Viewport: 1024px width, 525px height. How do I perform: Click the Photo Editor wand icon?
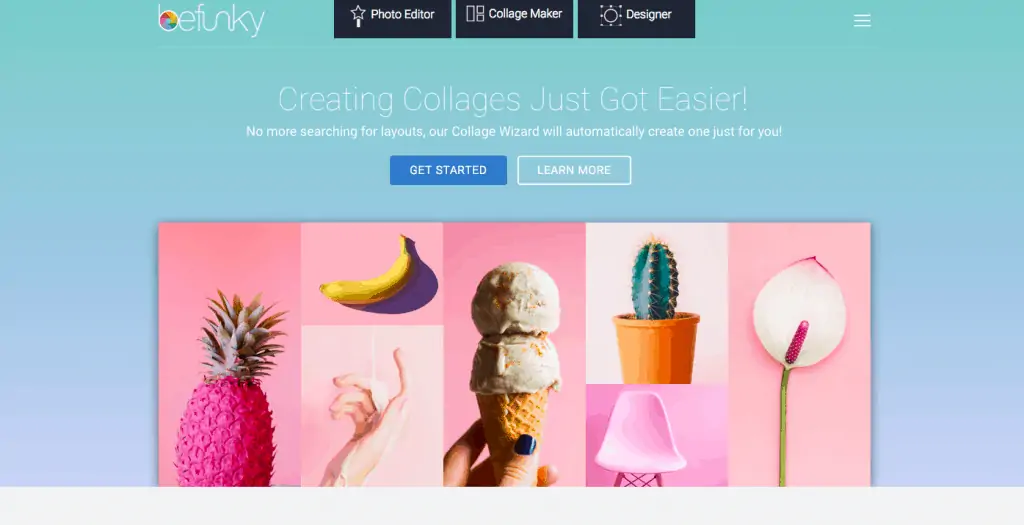(358, 15)
